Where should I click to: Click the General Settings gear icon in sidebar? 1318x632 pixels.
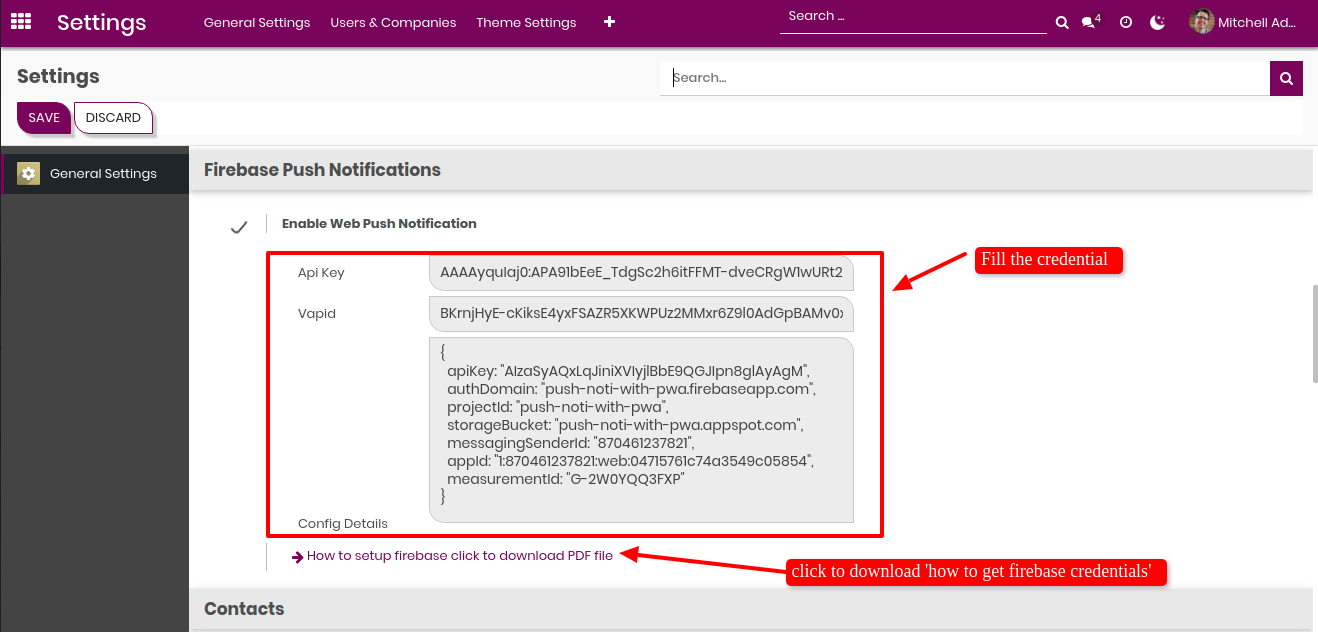point(28,173)
